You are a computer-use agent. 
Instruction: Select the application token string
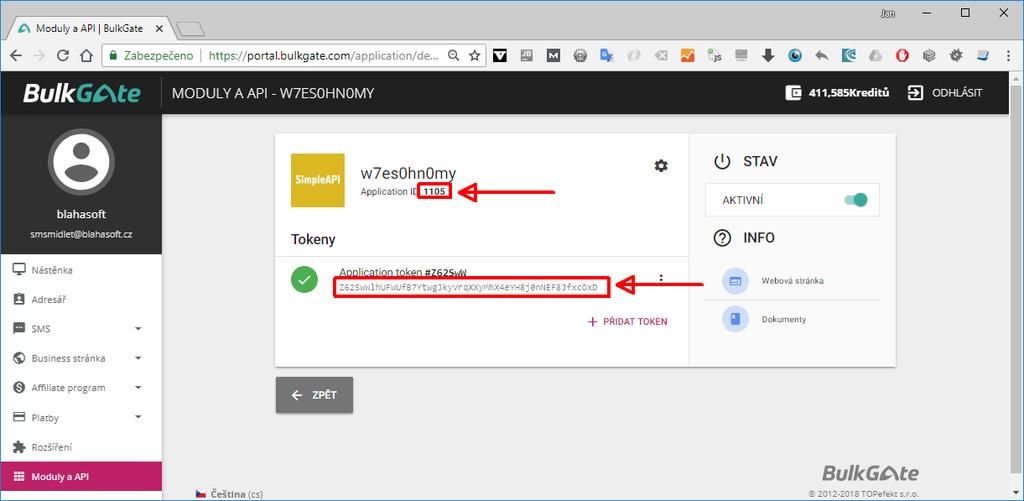pos(469,287)
